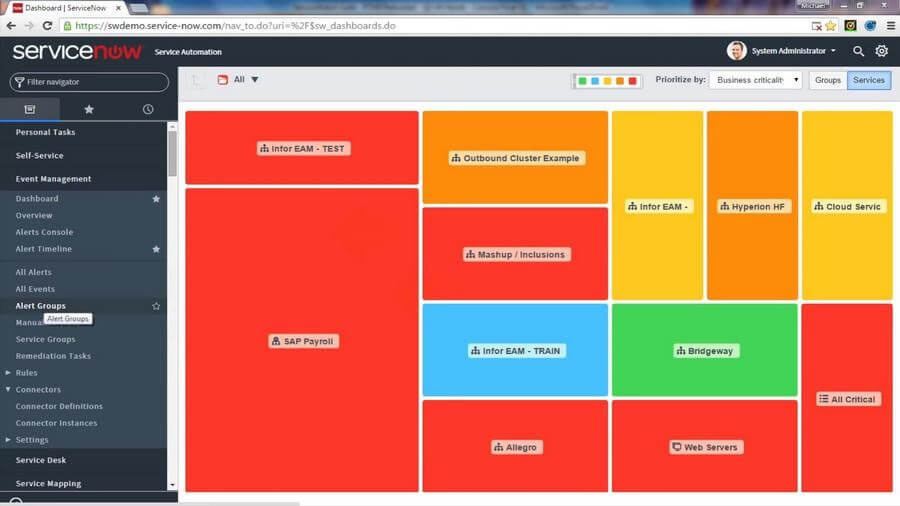900x506 pixels.
Task: Open the All filter dropdown arrow
Action: click(254, 80)
